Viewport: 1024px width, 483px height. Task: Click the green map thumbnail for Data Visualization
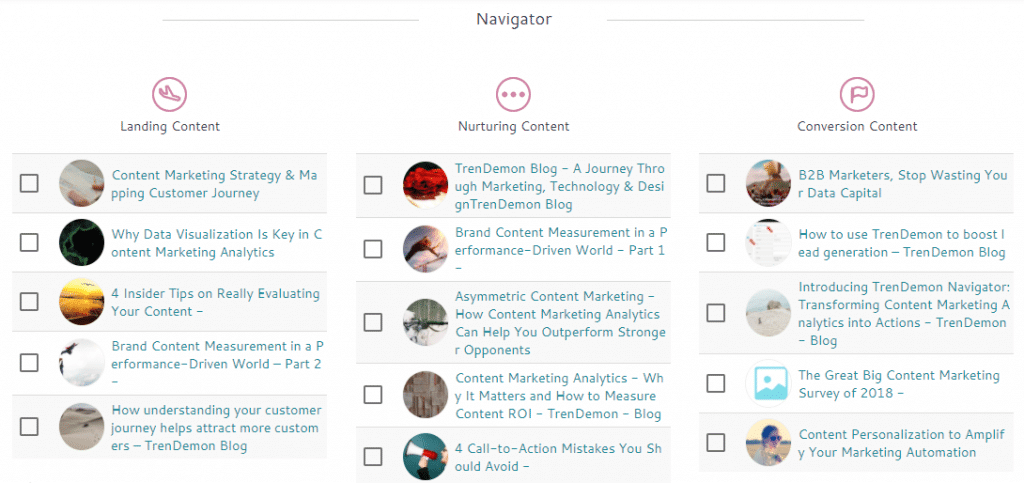(x=82, y=242)
